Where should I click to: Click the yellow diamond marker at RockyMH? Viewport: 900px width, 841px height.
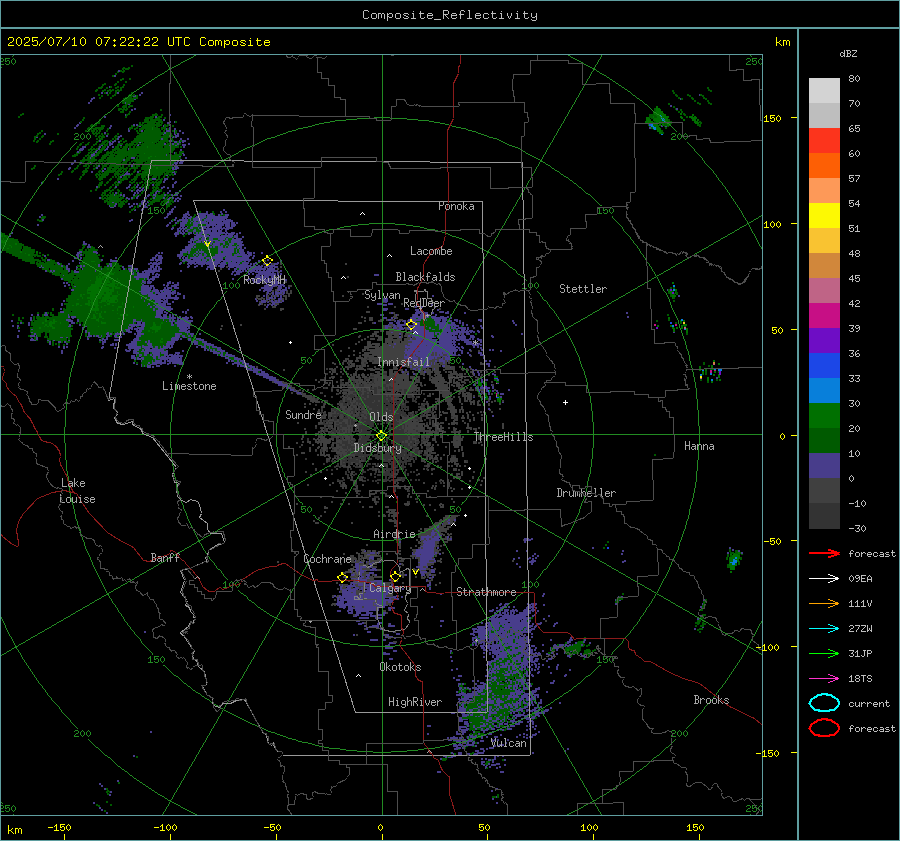pos(267,261)
